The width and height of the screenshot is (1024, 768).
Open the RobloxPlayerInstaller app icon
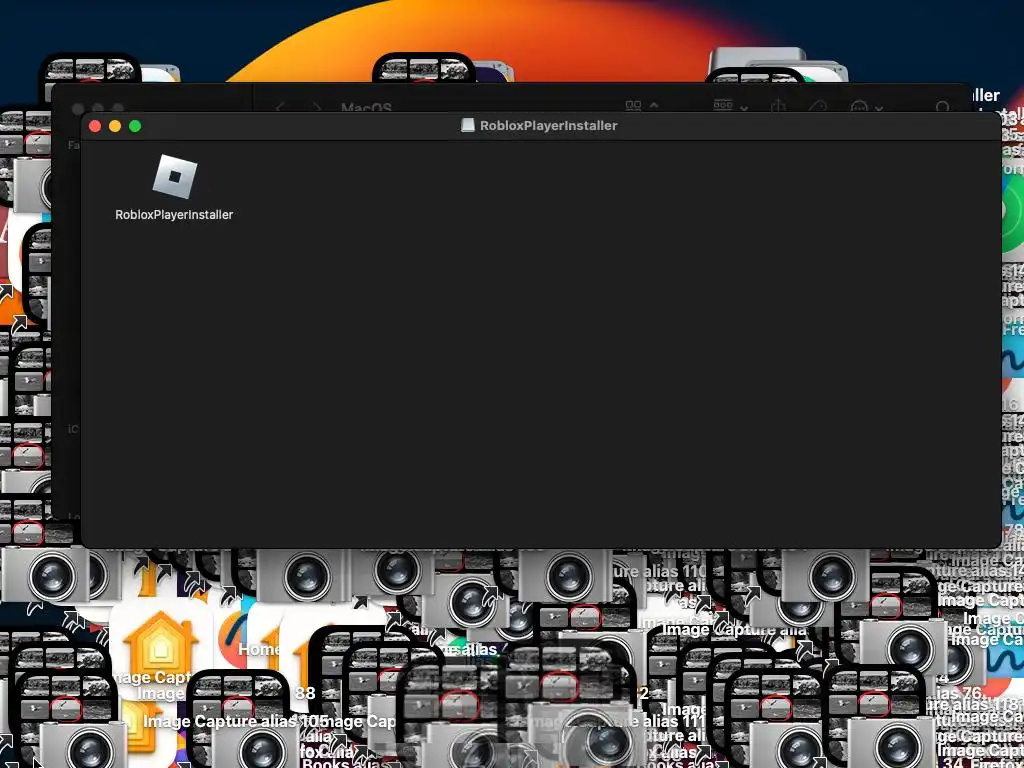[174, 176]
